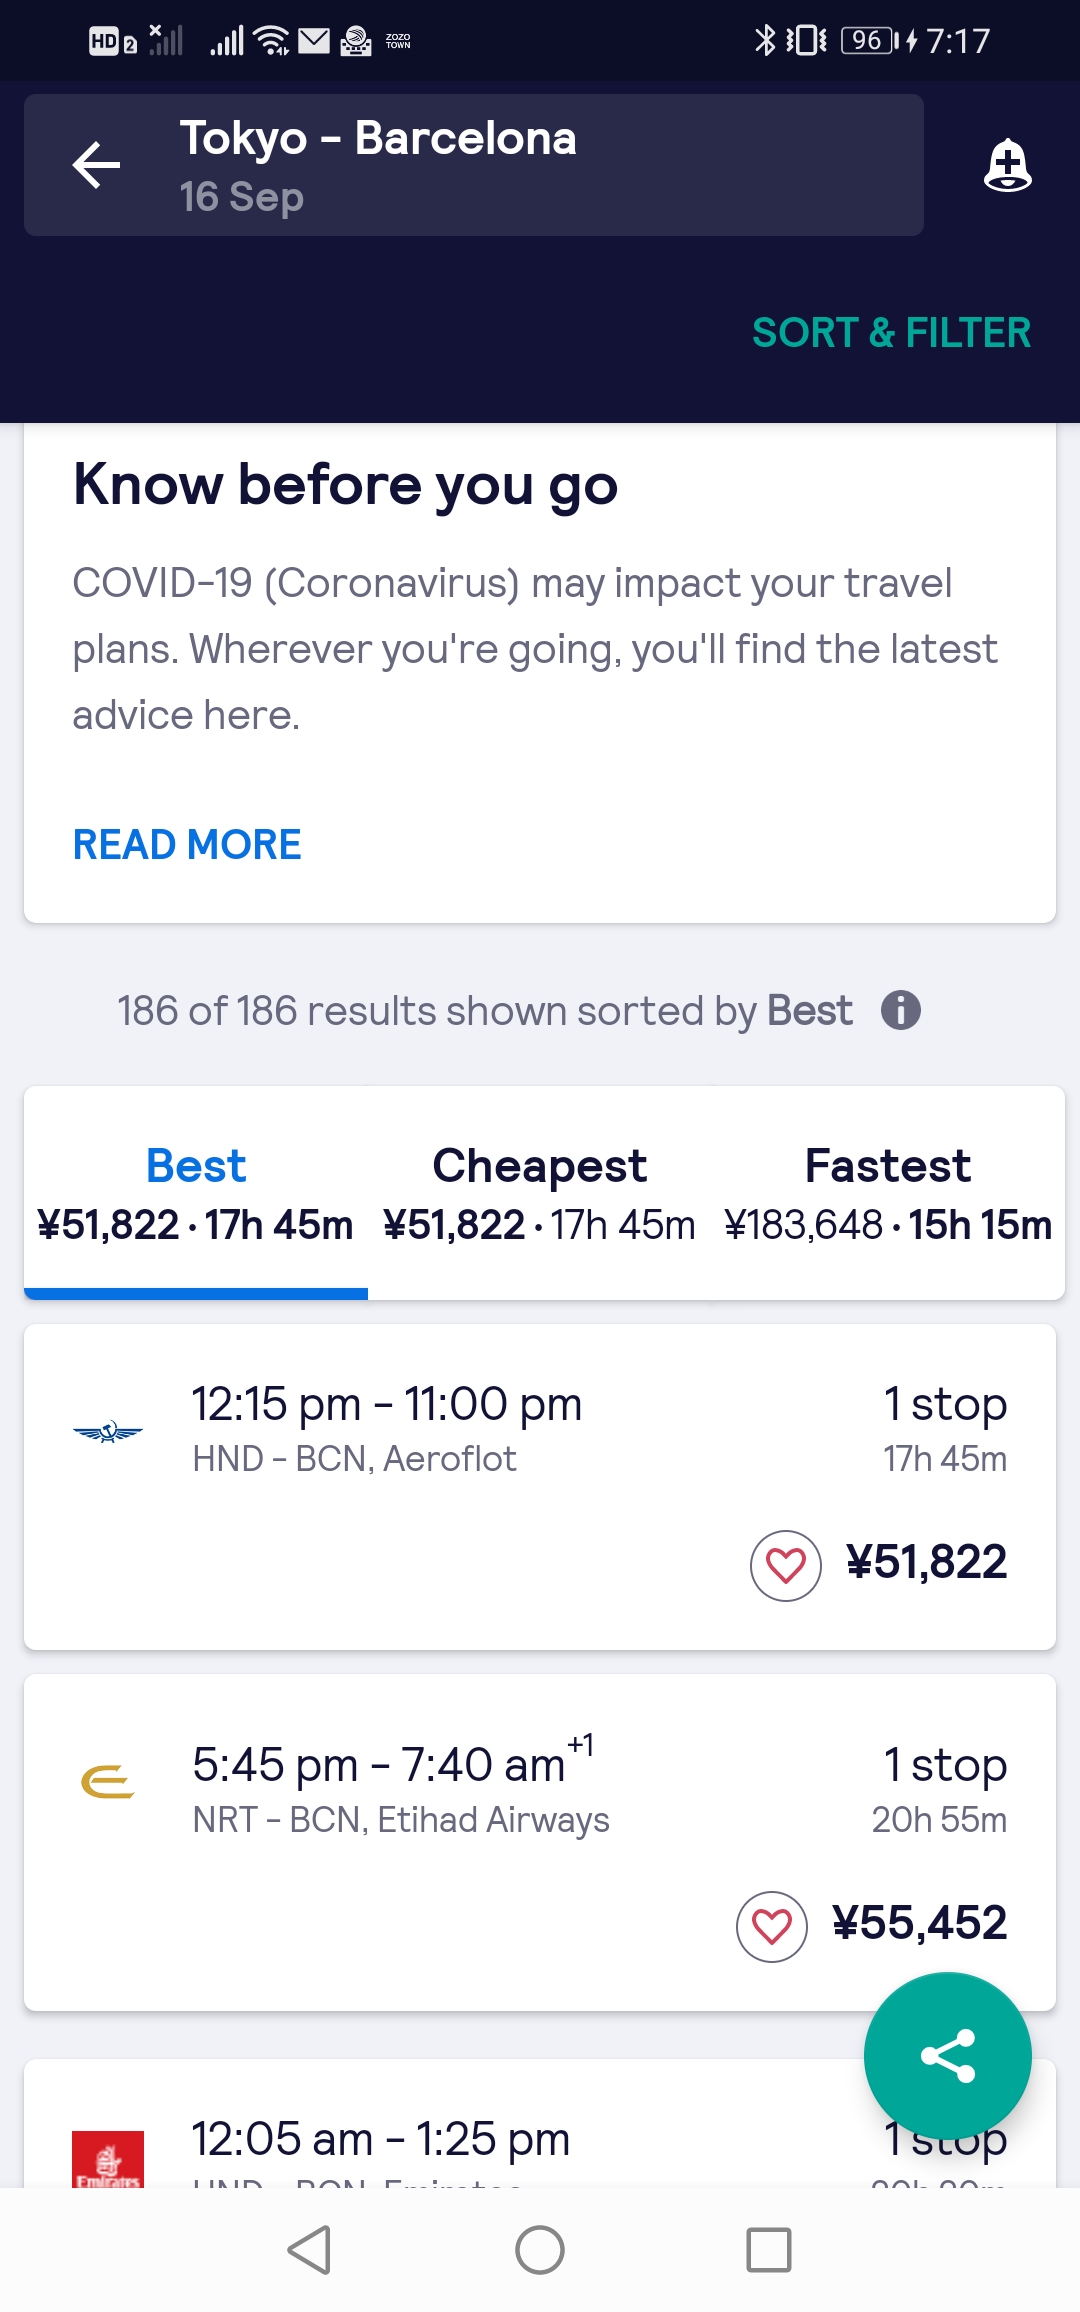Select the Best sorting tab
The height and width of the screenshot is (2312, 1080).
click(196, 1194)
